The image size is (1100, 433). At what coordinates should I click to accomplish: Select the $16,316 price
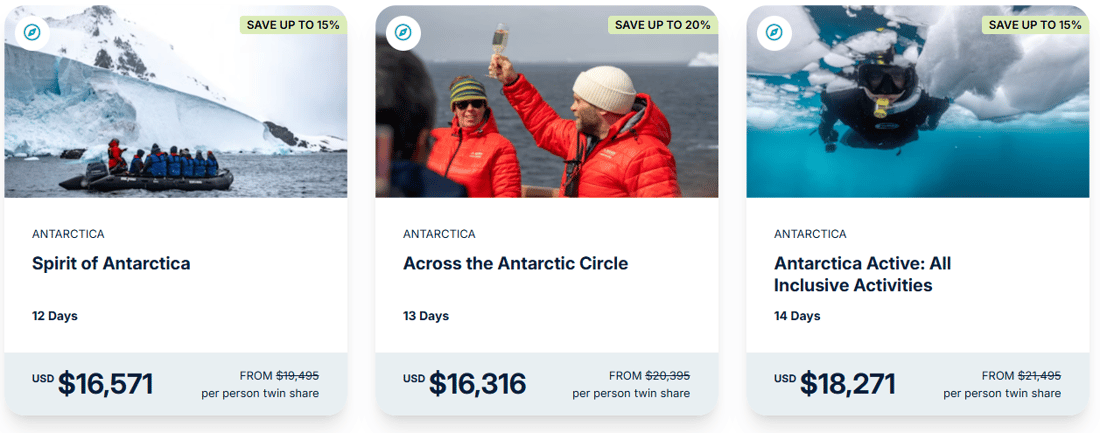tap(477, 383)
